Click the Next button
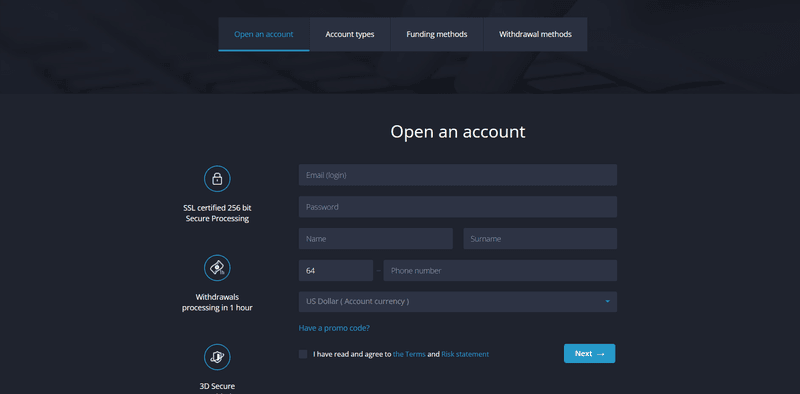 coord(589,354)
